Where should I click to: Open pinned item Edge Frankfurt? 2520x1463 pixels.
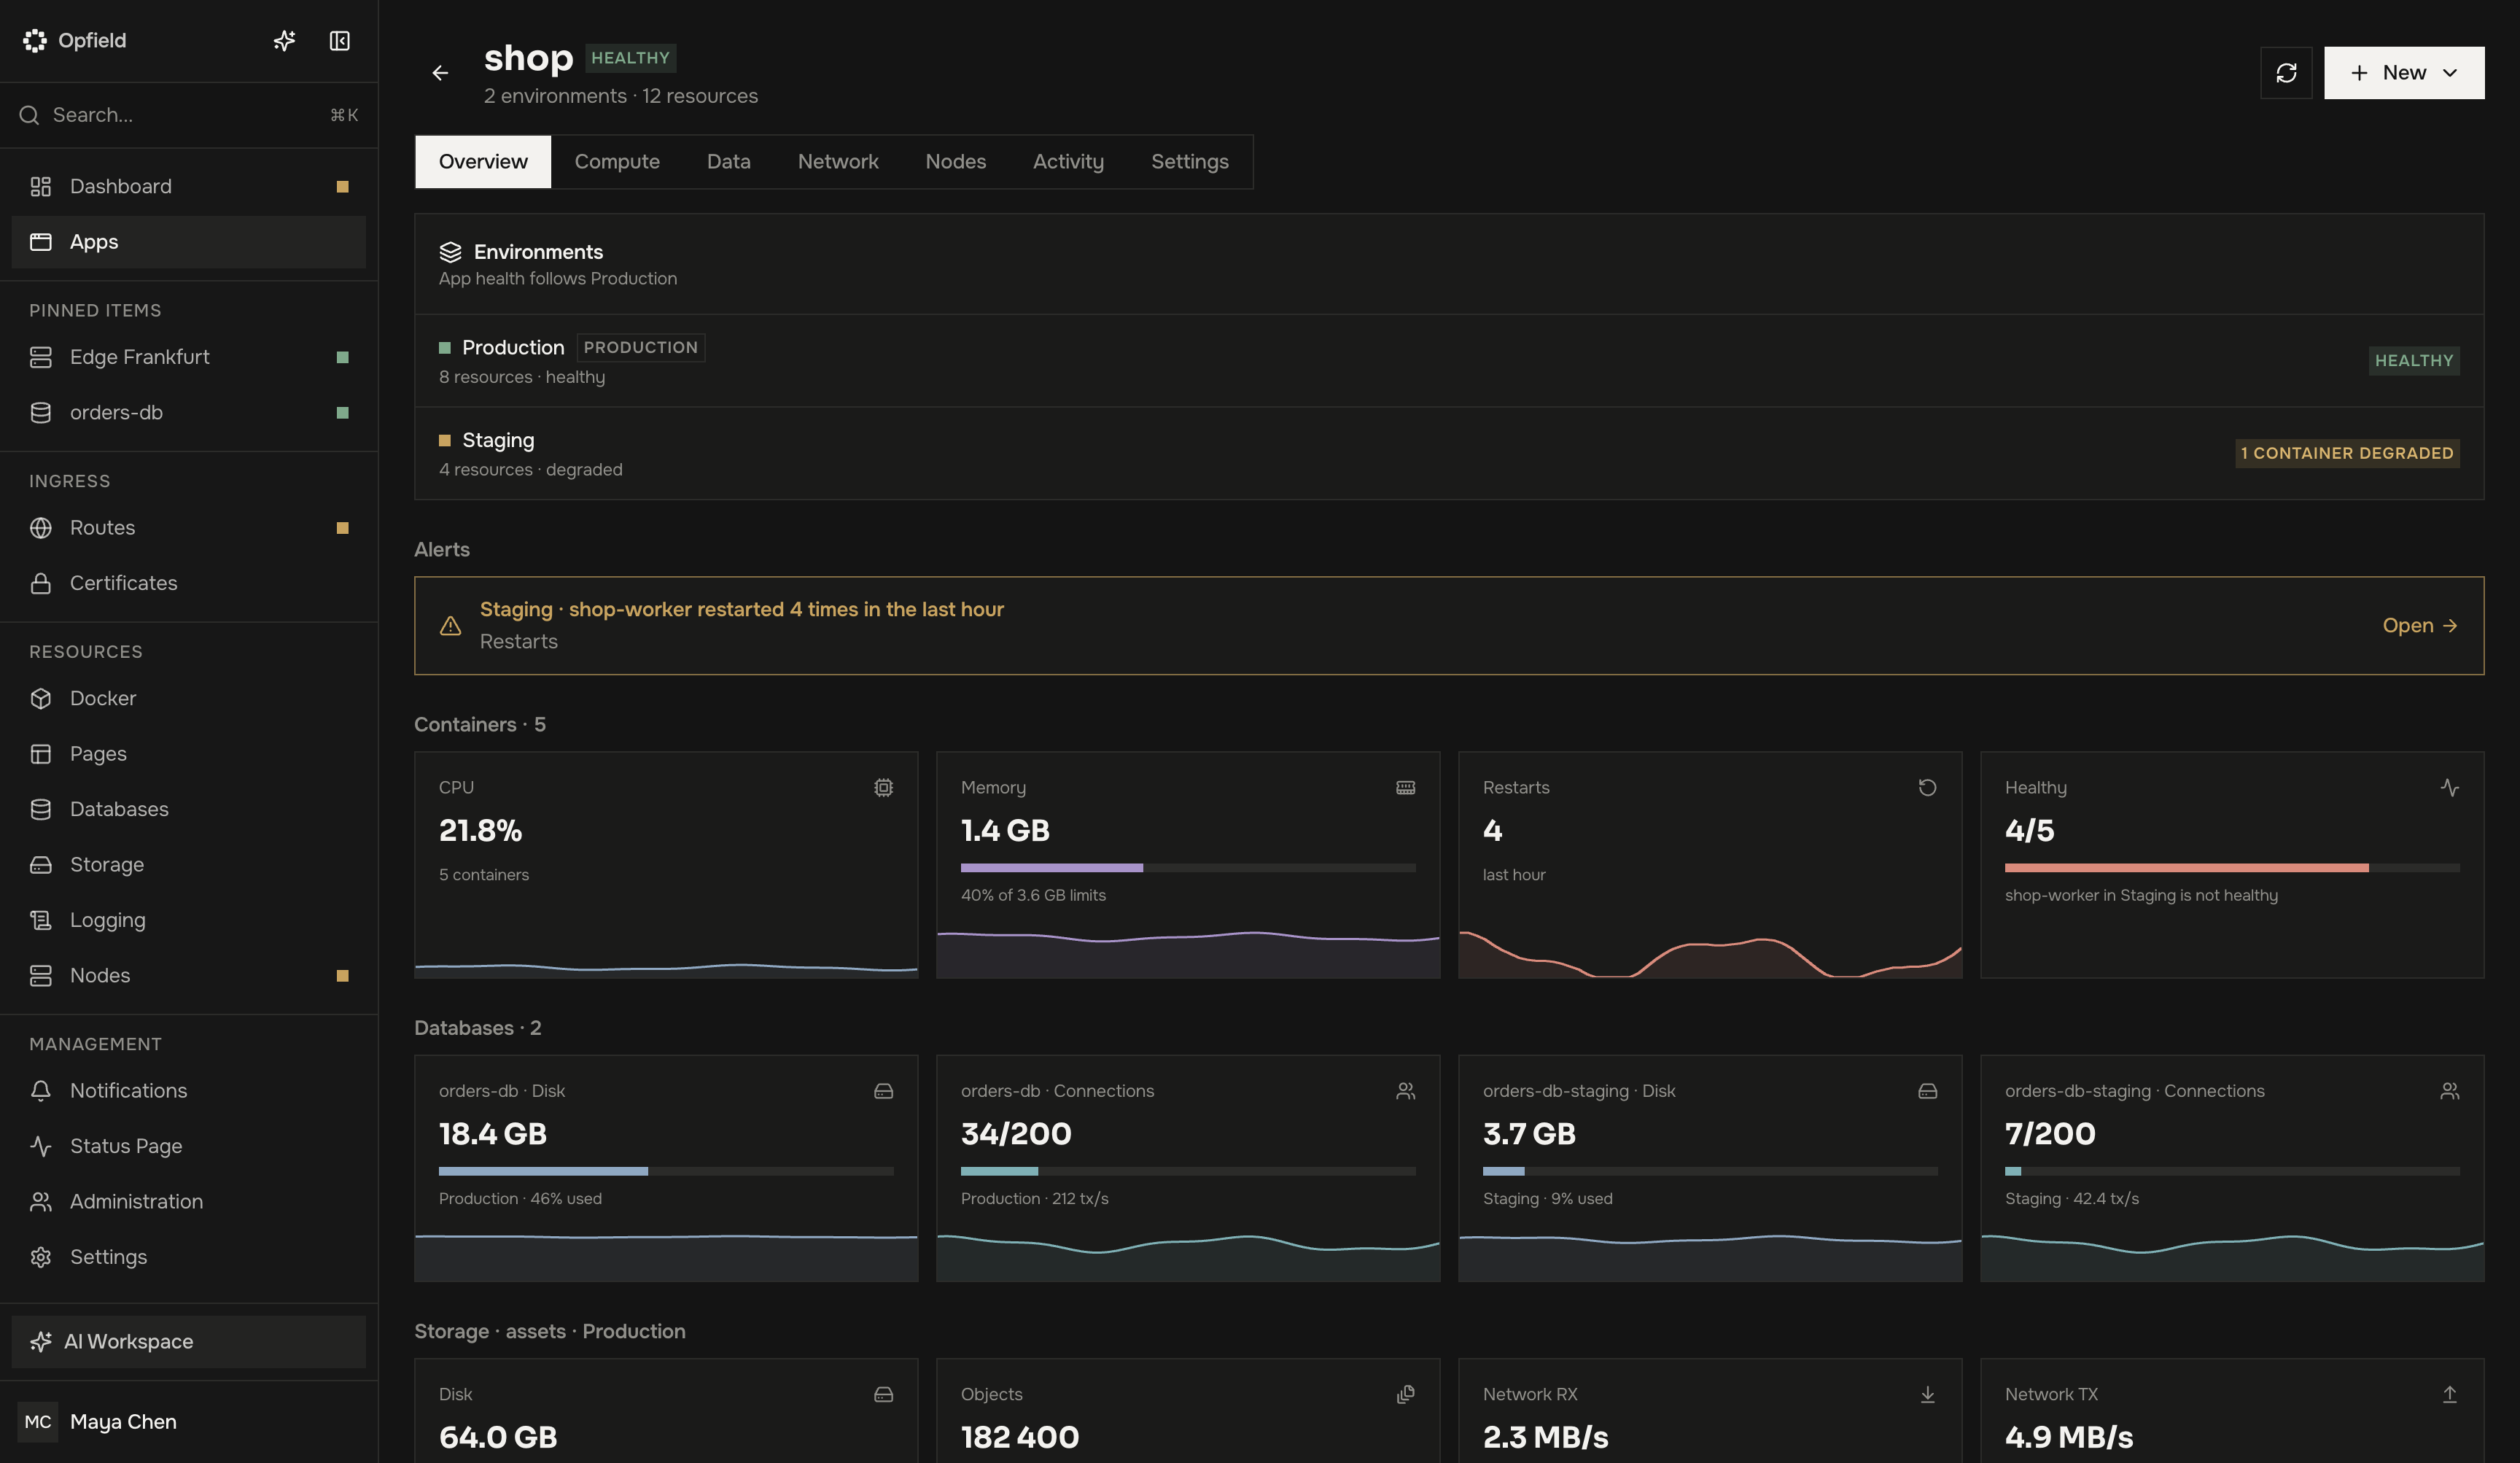[x=189, y=357]
